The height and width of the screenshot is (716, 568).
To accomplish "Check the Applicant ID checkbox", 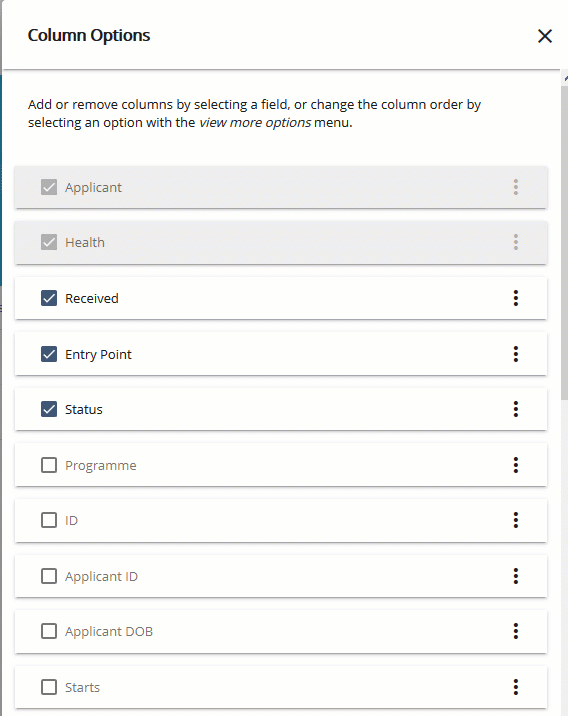I will point(49,576).
